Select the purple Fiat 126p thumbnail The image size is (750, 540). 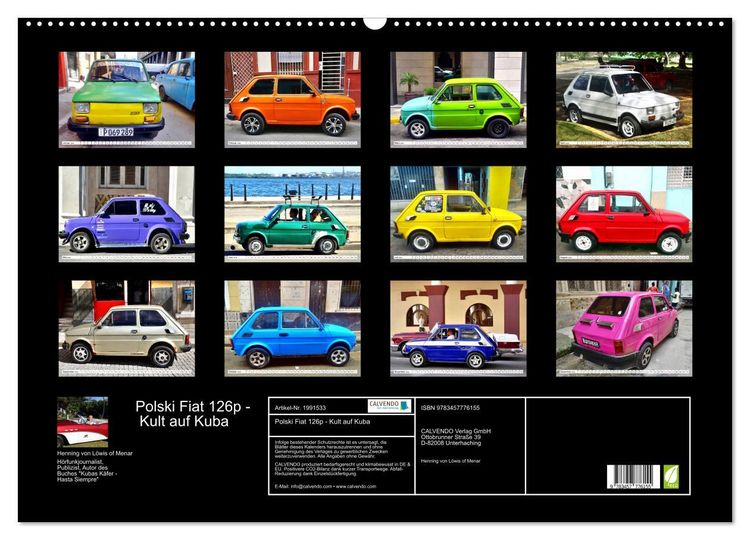[127, 214]
